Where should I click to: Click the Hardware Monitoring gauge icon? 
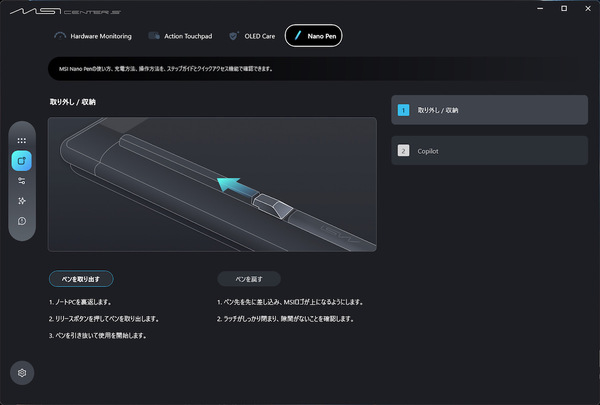pyautogui.click(x=60, y=36)
